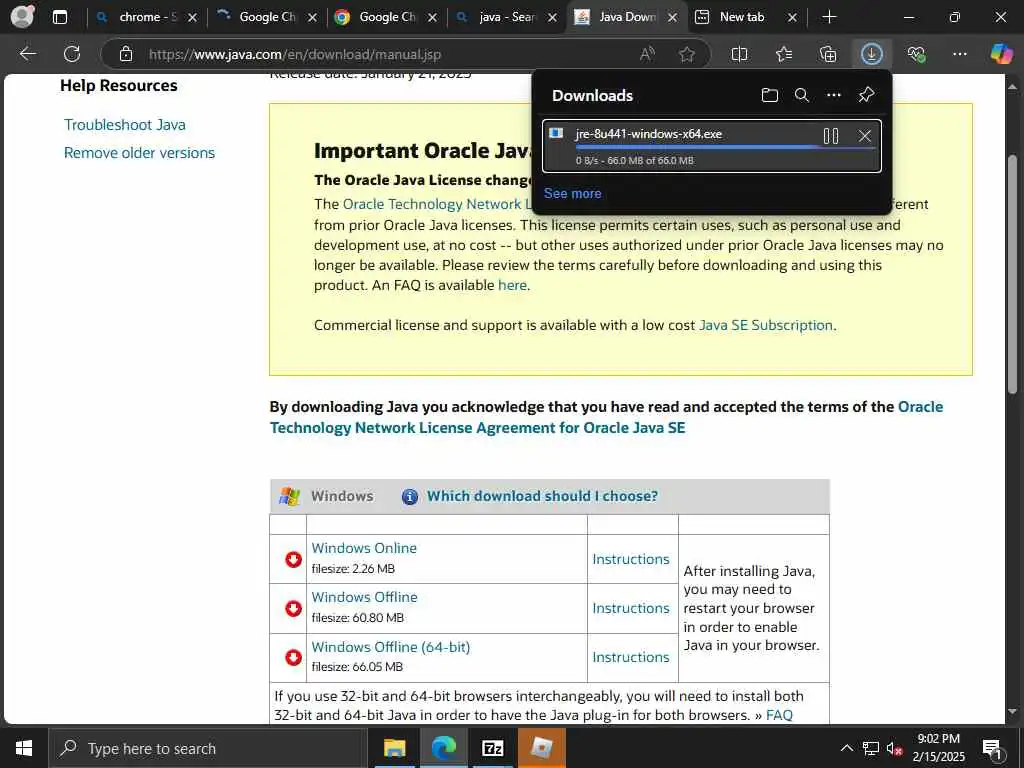Open downloads folder from Downloads panel

click(x=770, y=95)
